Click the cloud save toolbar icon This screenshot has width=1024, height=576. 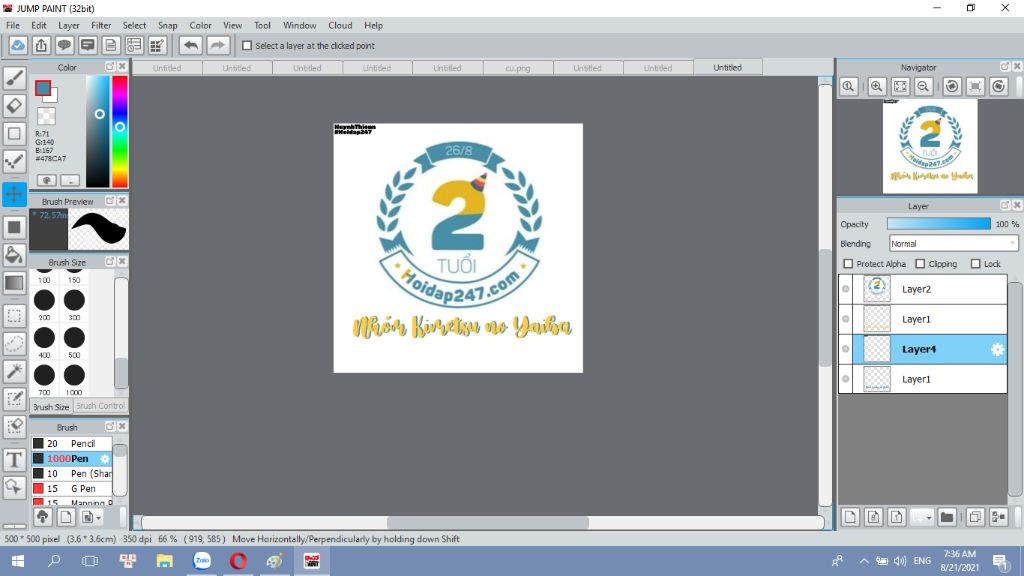pos(18,46)
